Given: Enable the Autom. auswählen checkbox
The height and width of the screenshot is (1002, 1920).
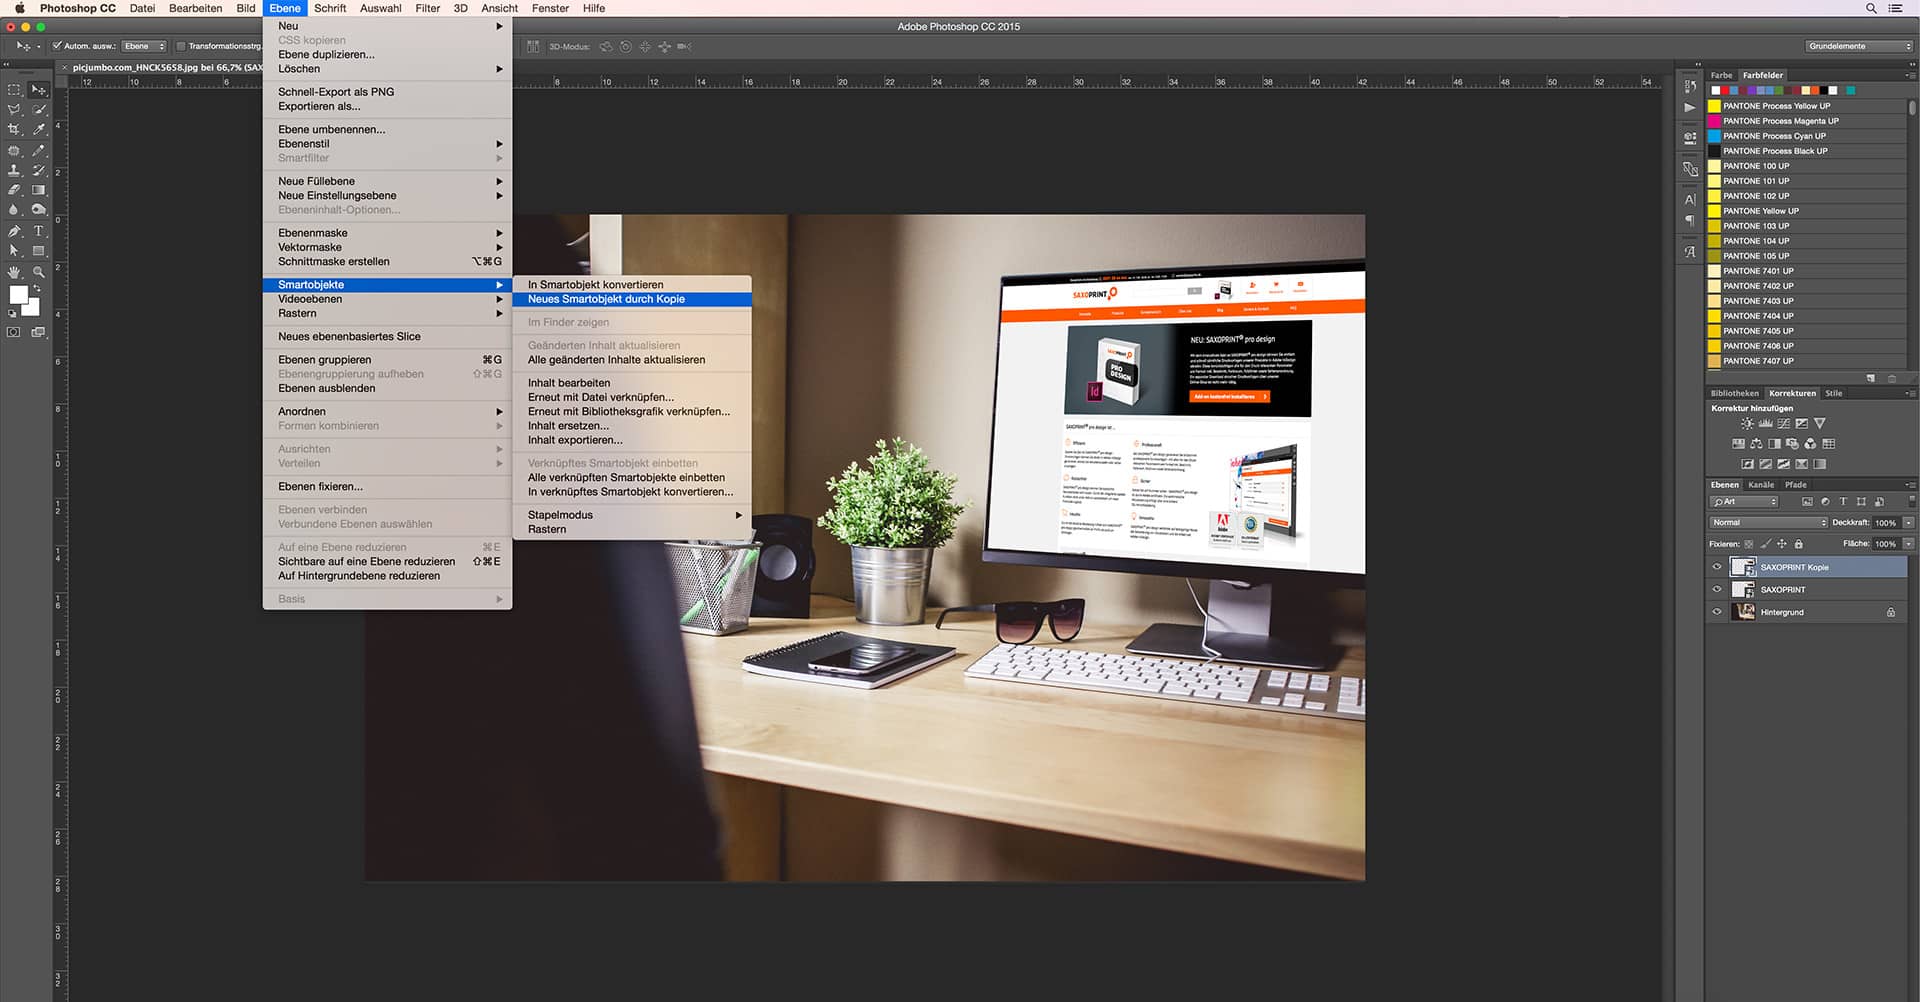Looking at the screenshot, I should pos(55,46).
